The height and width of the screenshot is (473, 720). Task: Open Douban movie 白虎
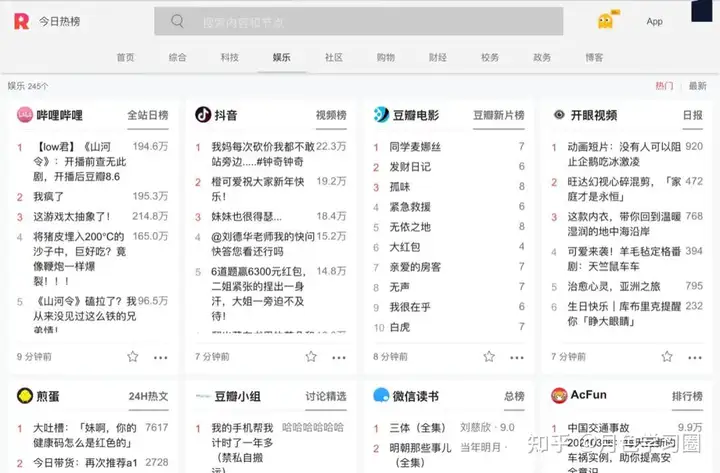click(399, 327)
